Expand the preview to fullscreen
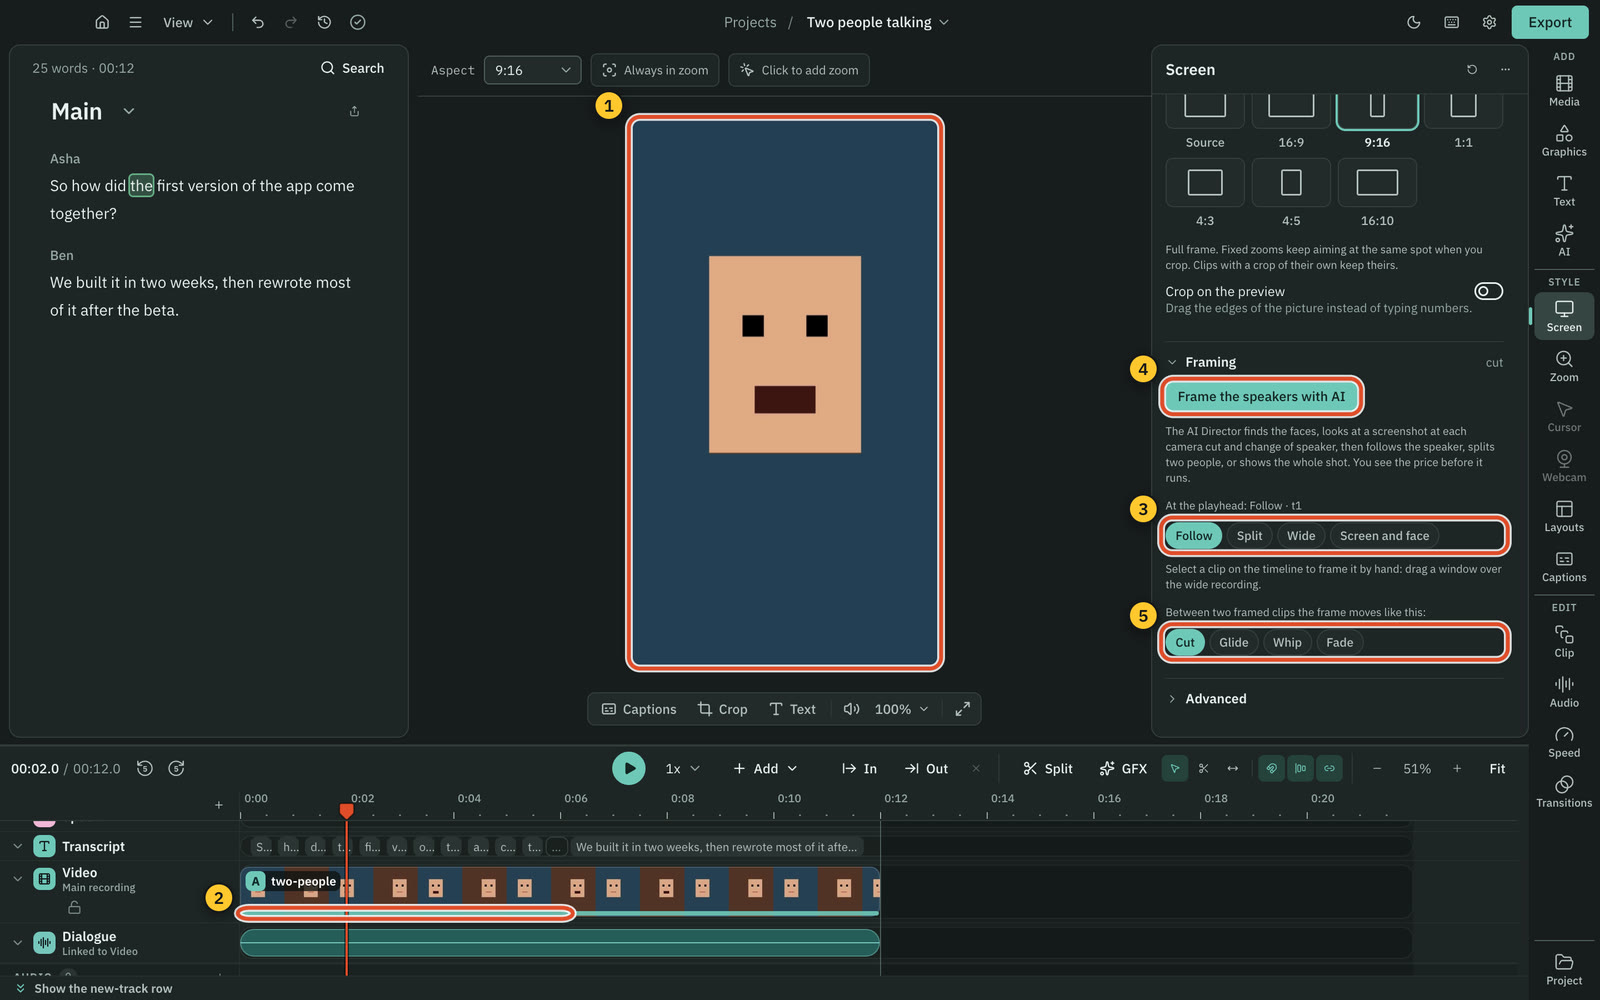This screenshot has width=1600, height=1000. (962, 709)
